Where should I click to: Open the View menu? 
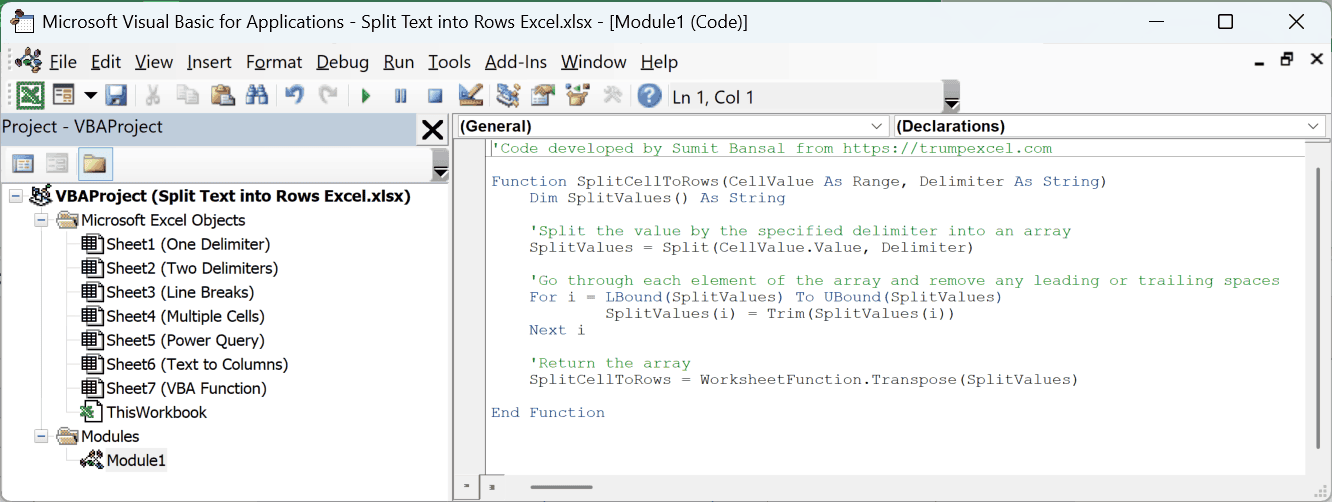[154, 62]
